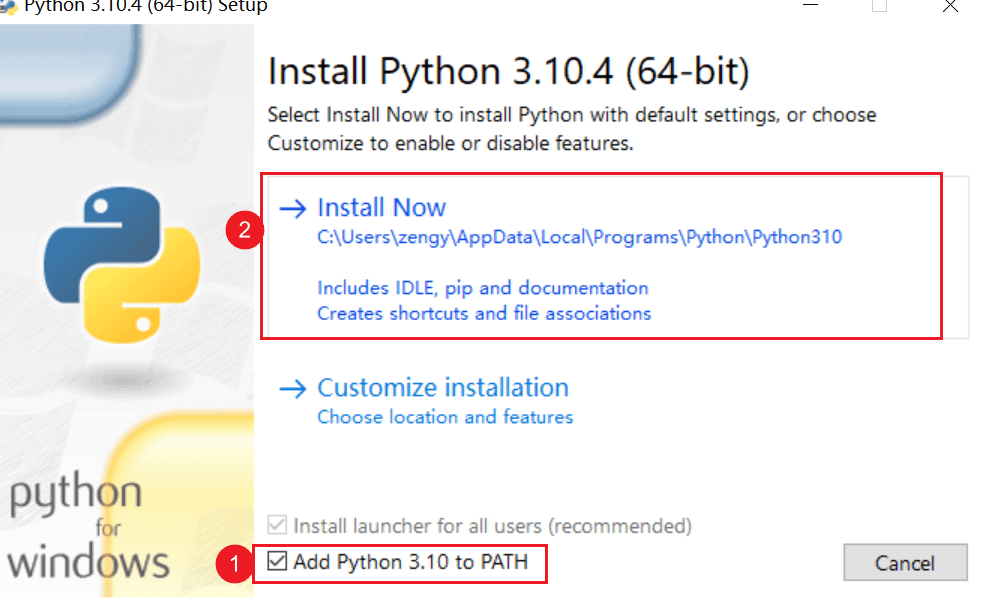Click the 'python for windows' wordmark
The image size is (982, 599).
(89, 528)
